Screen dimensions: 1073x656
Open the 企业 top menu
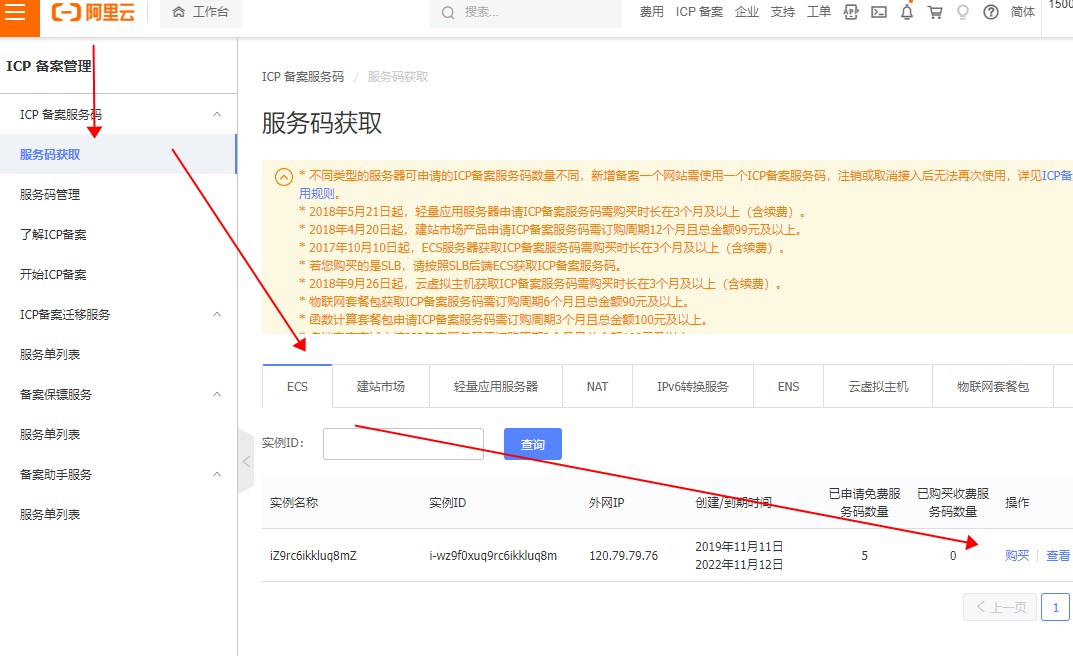point(747,12)
